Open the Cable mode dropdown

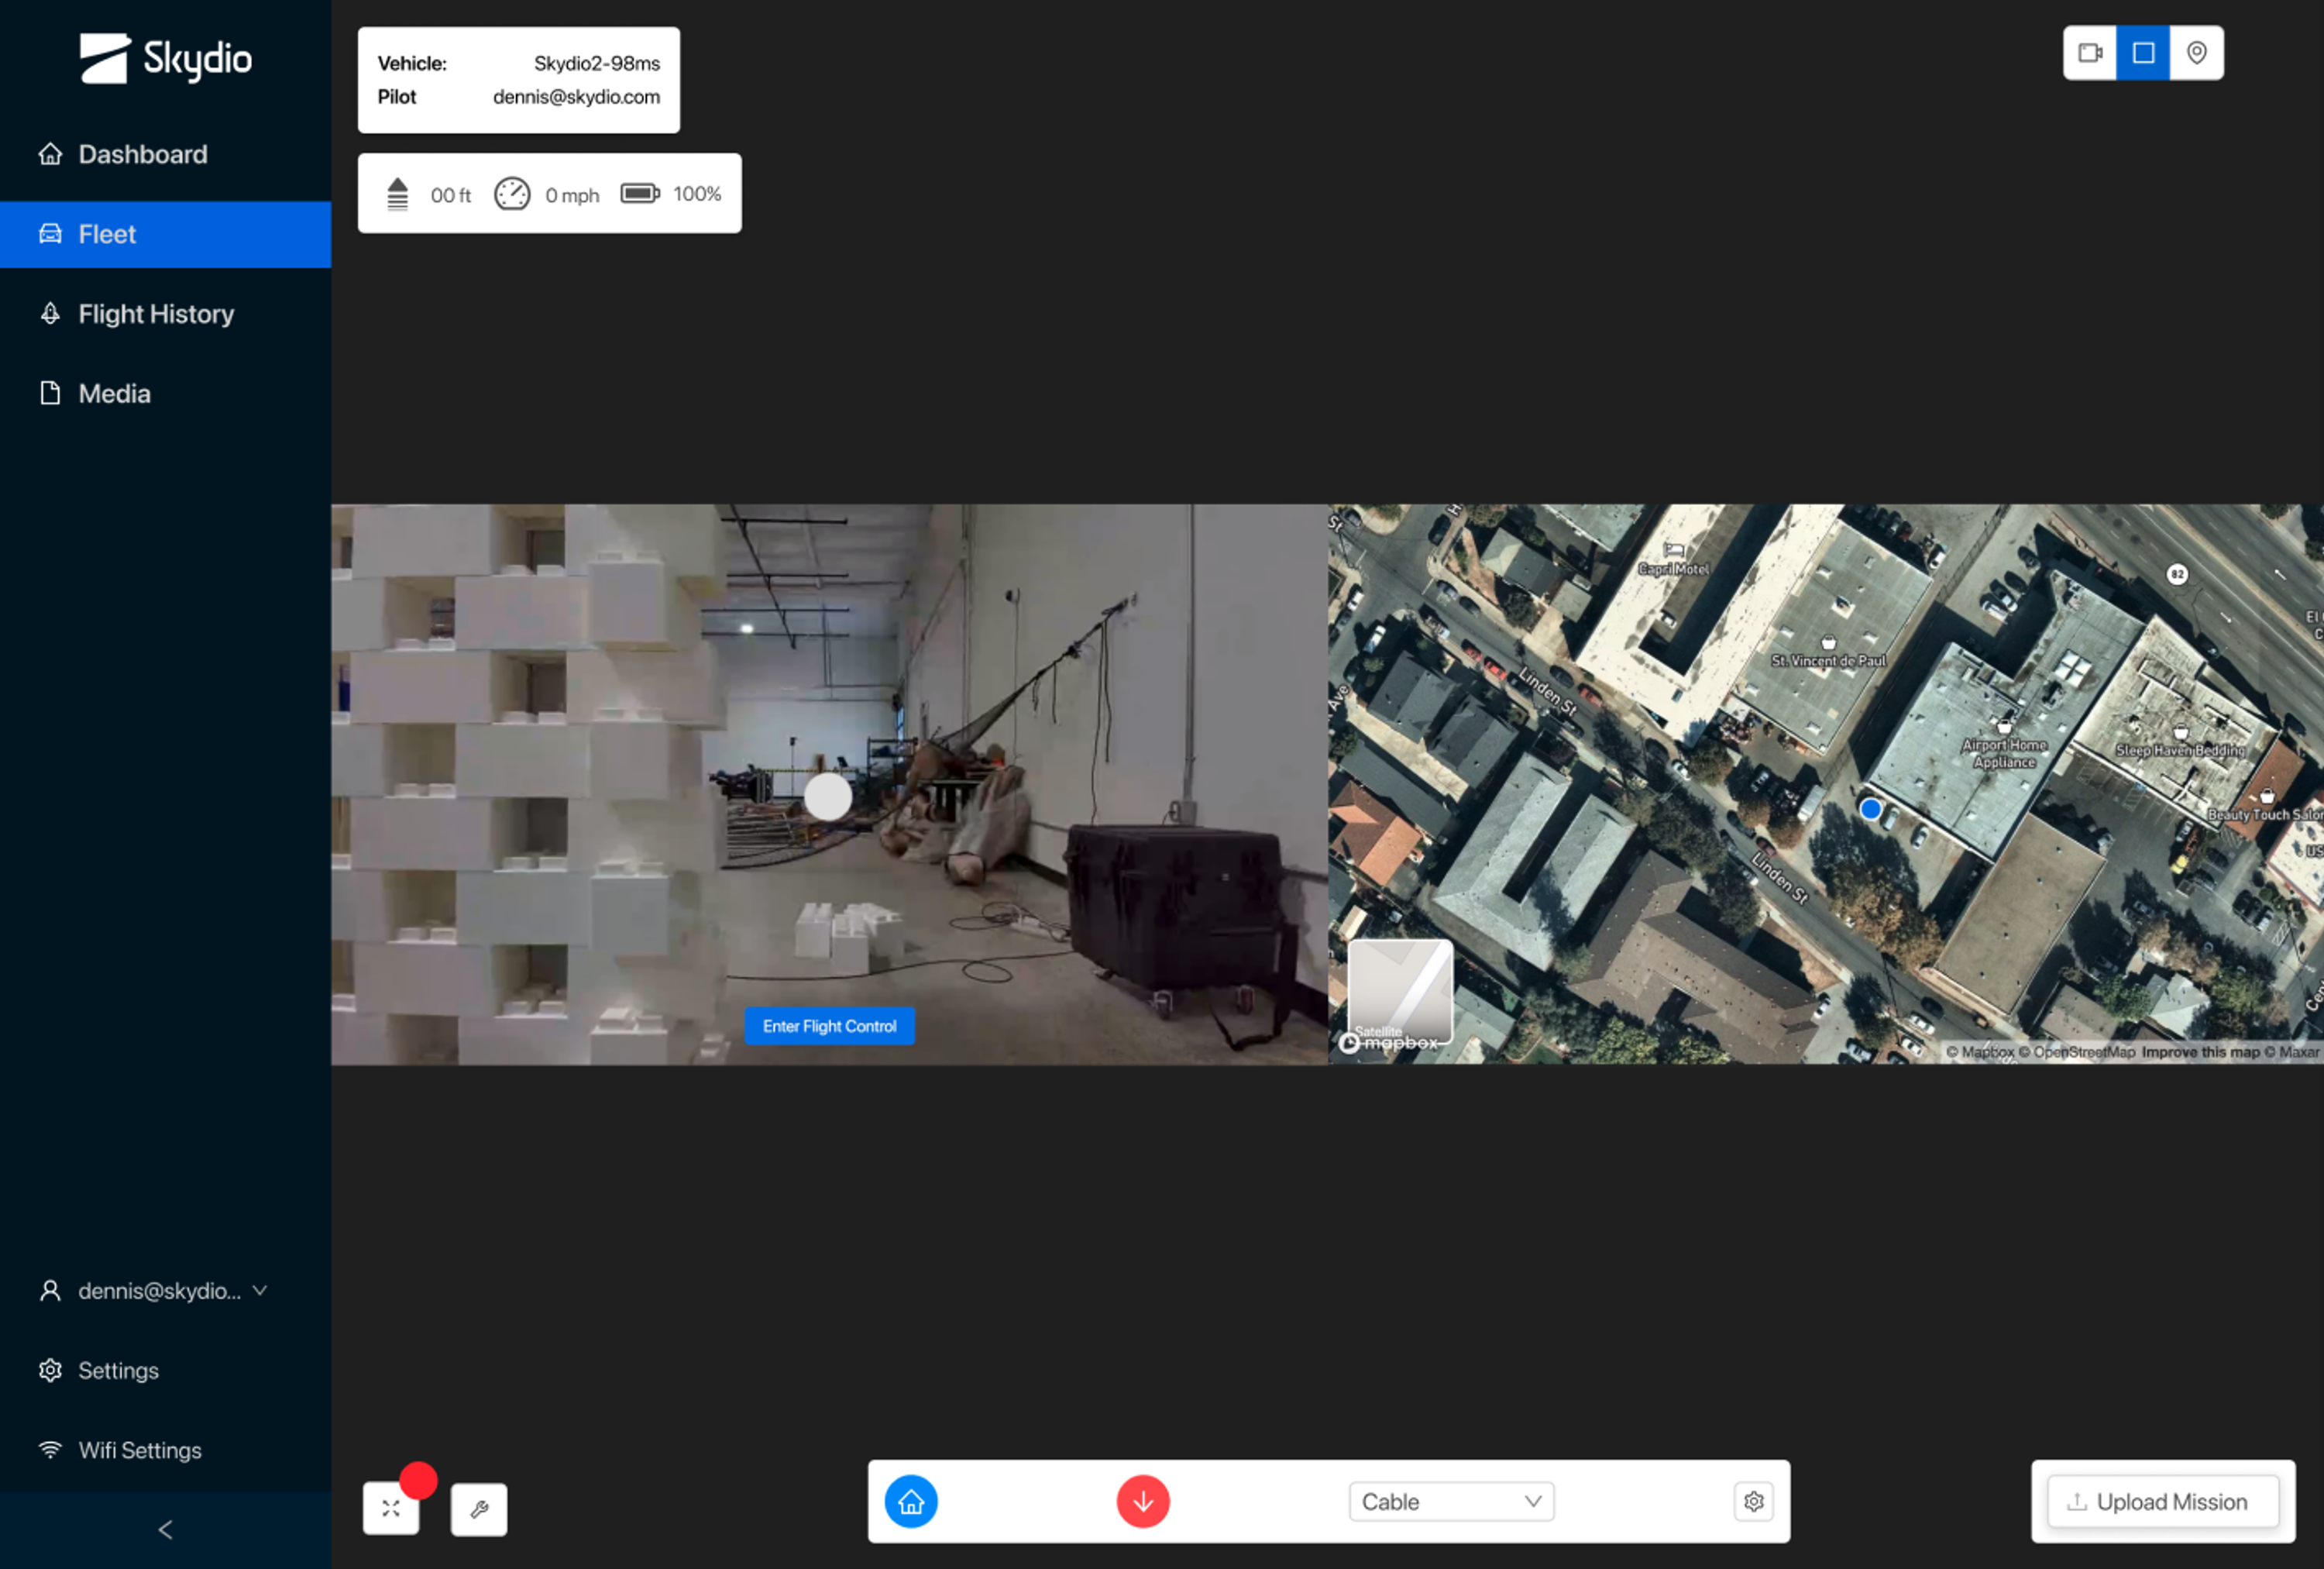click(1450, 1501)
